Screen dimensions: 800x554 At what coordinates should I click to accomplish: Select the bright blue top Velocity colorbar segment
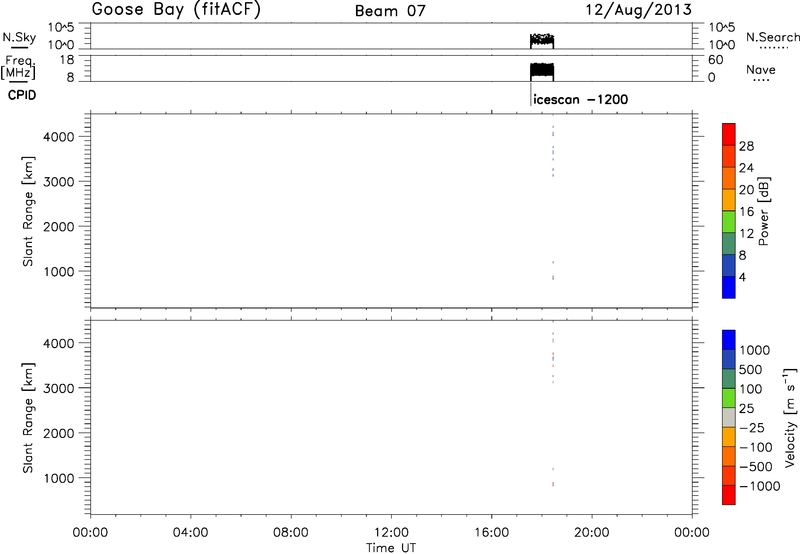[729, 340]
